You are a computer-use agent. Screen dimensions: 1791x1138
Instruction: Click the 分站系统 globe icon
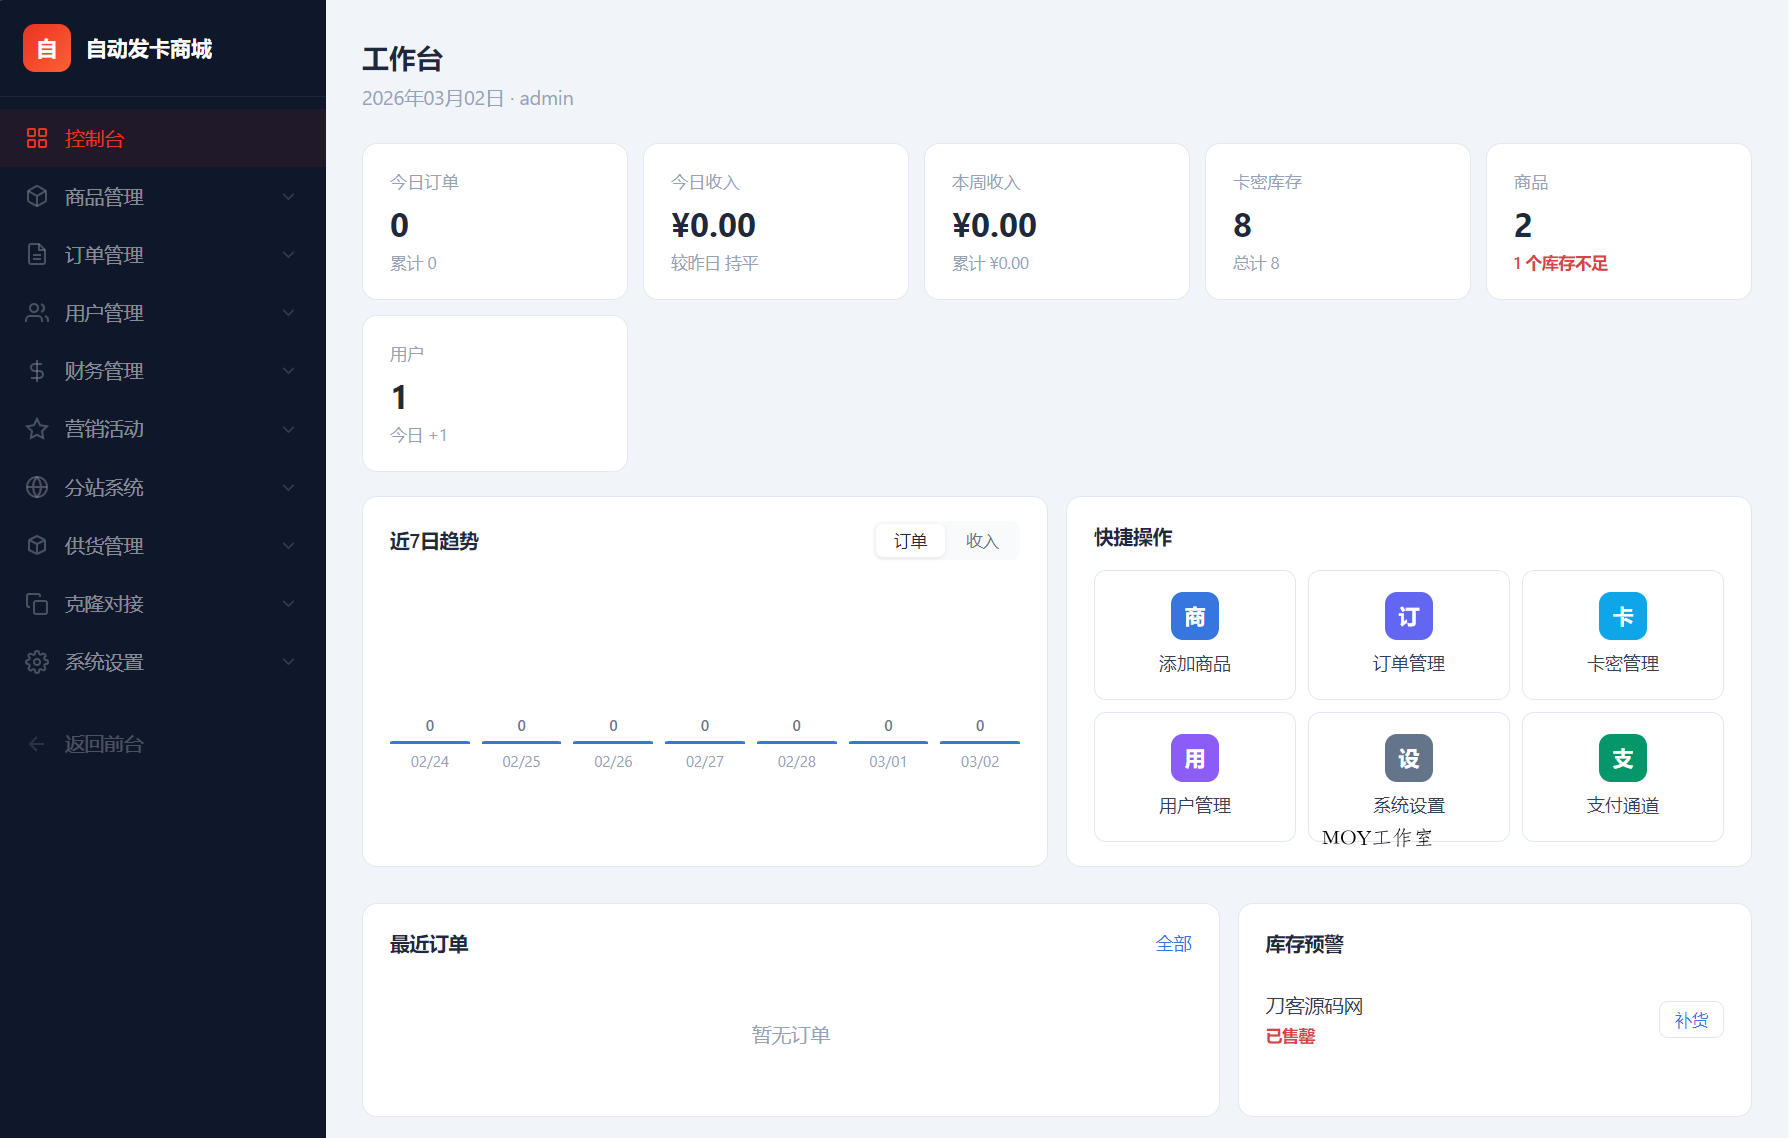click(37, 487)
